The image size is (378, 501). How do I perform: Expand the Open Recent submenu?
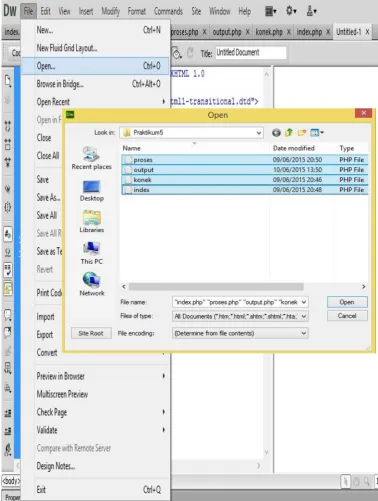click(x=96, y=102)
